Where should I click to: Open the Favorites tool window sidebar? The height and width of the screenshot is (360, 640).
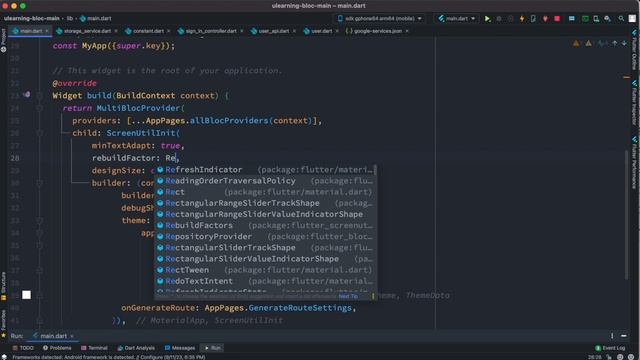3,323
